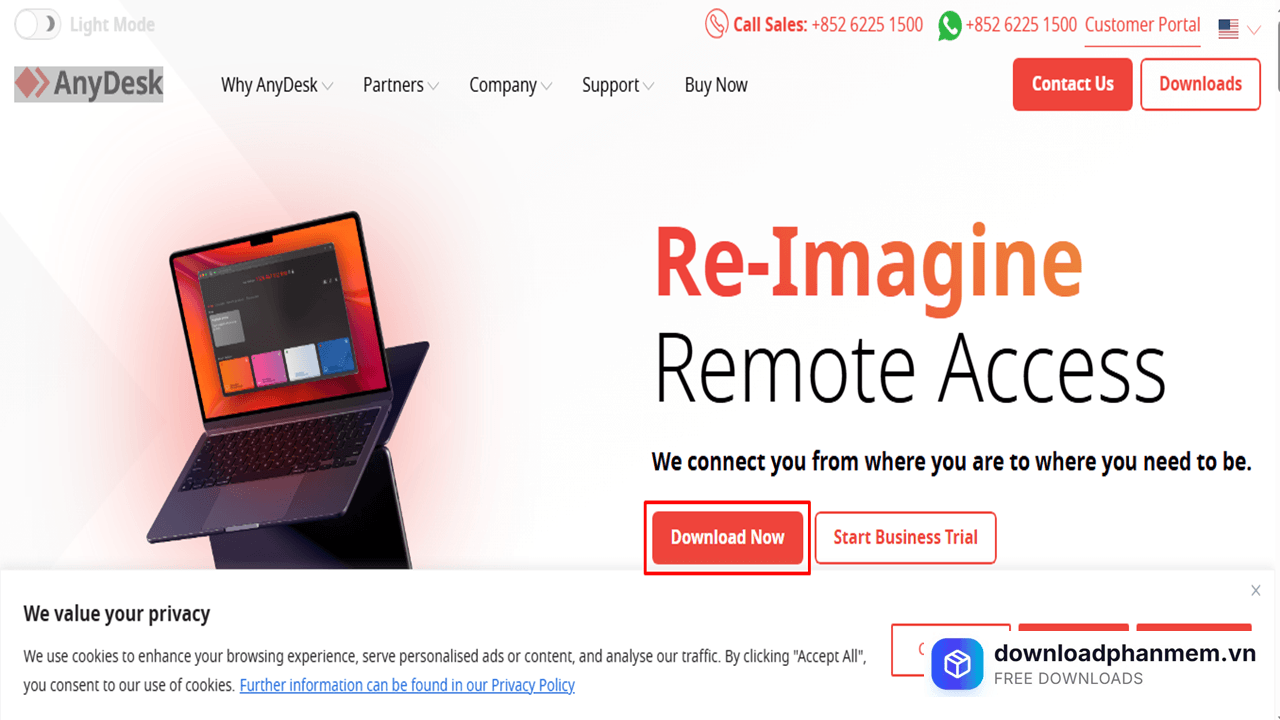
Task: Click the Download Now button
Action: [727, 538]
